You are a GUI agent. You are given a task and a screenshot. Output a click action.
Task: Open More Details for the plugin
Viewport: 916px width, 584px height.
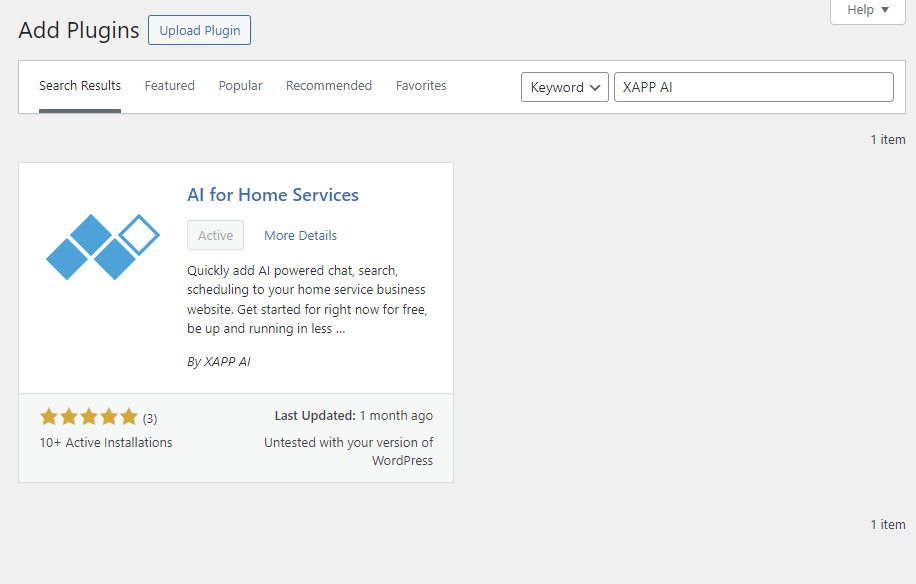(300, 235)
